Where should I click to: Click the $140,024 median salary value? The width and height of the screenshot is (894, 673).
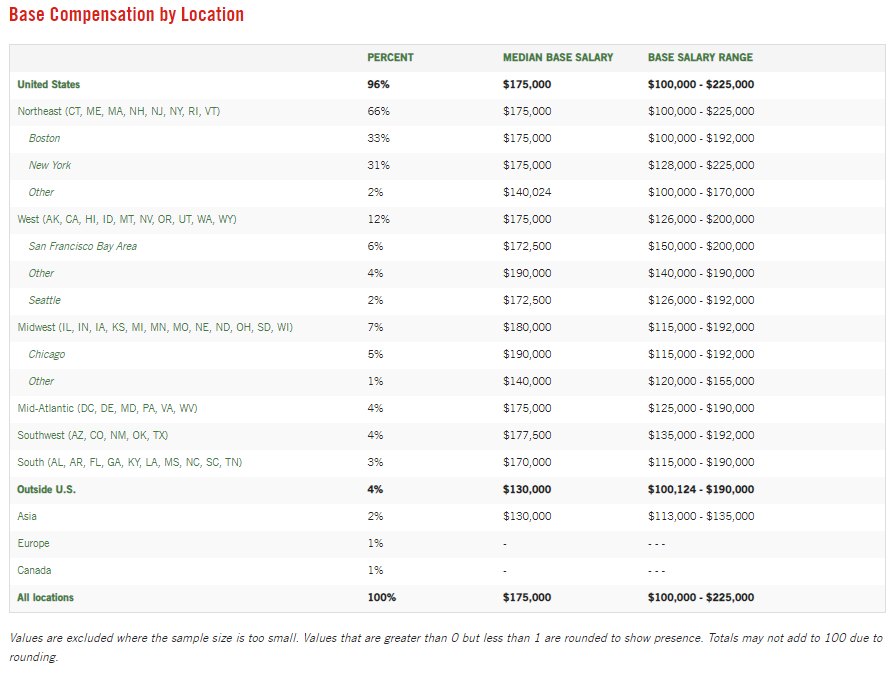point(526,193)
